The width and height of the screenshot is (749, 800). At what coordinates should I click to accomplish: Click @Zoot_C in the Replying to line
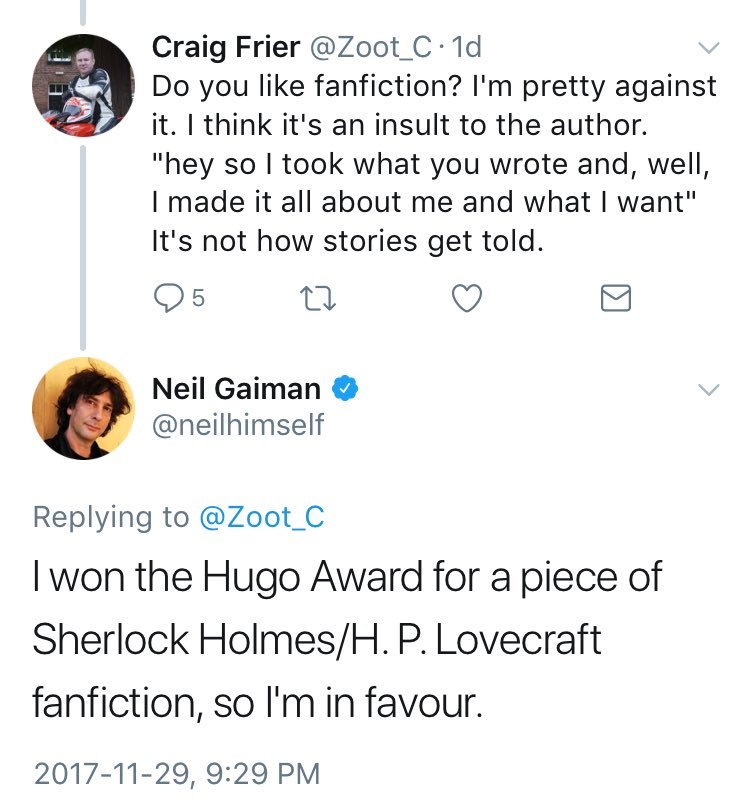(x=261, y=516)
